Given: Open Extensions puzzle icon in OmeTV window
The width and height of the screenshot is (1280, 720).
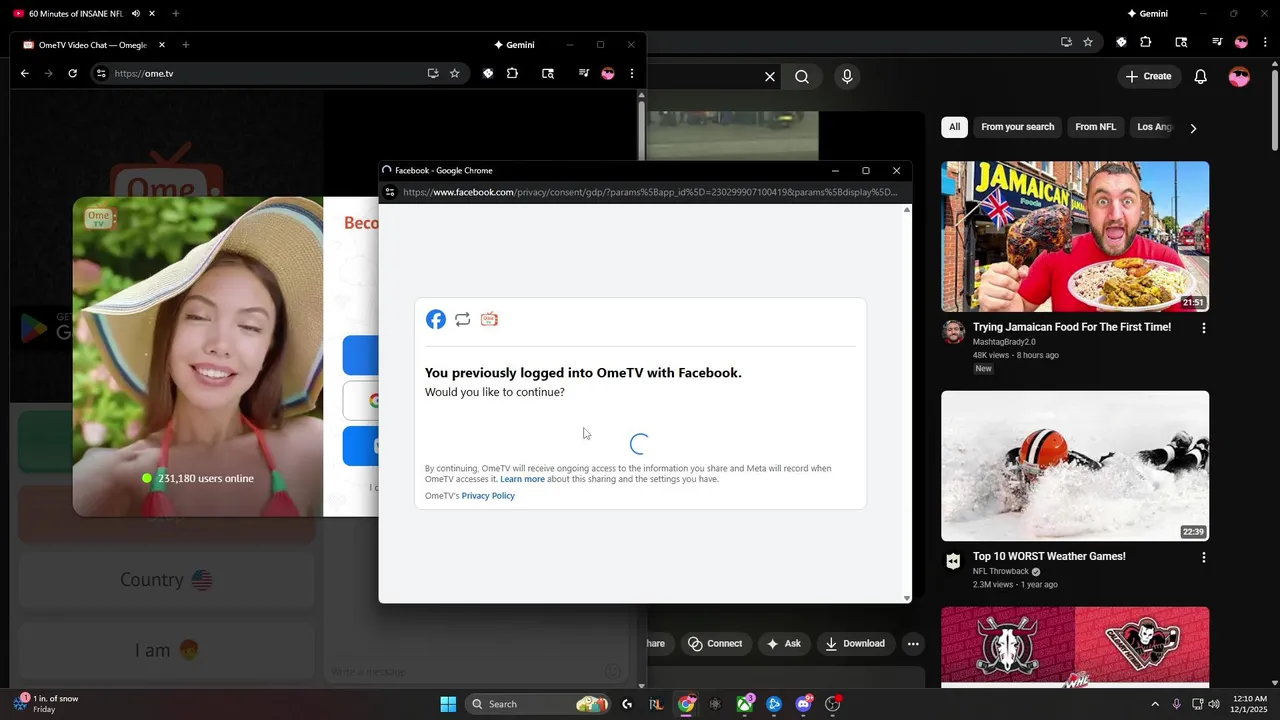Looking at the screenshot, I should (x=512, y=73).
